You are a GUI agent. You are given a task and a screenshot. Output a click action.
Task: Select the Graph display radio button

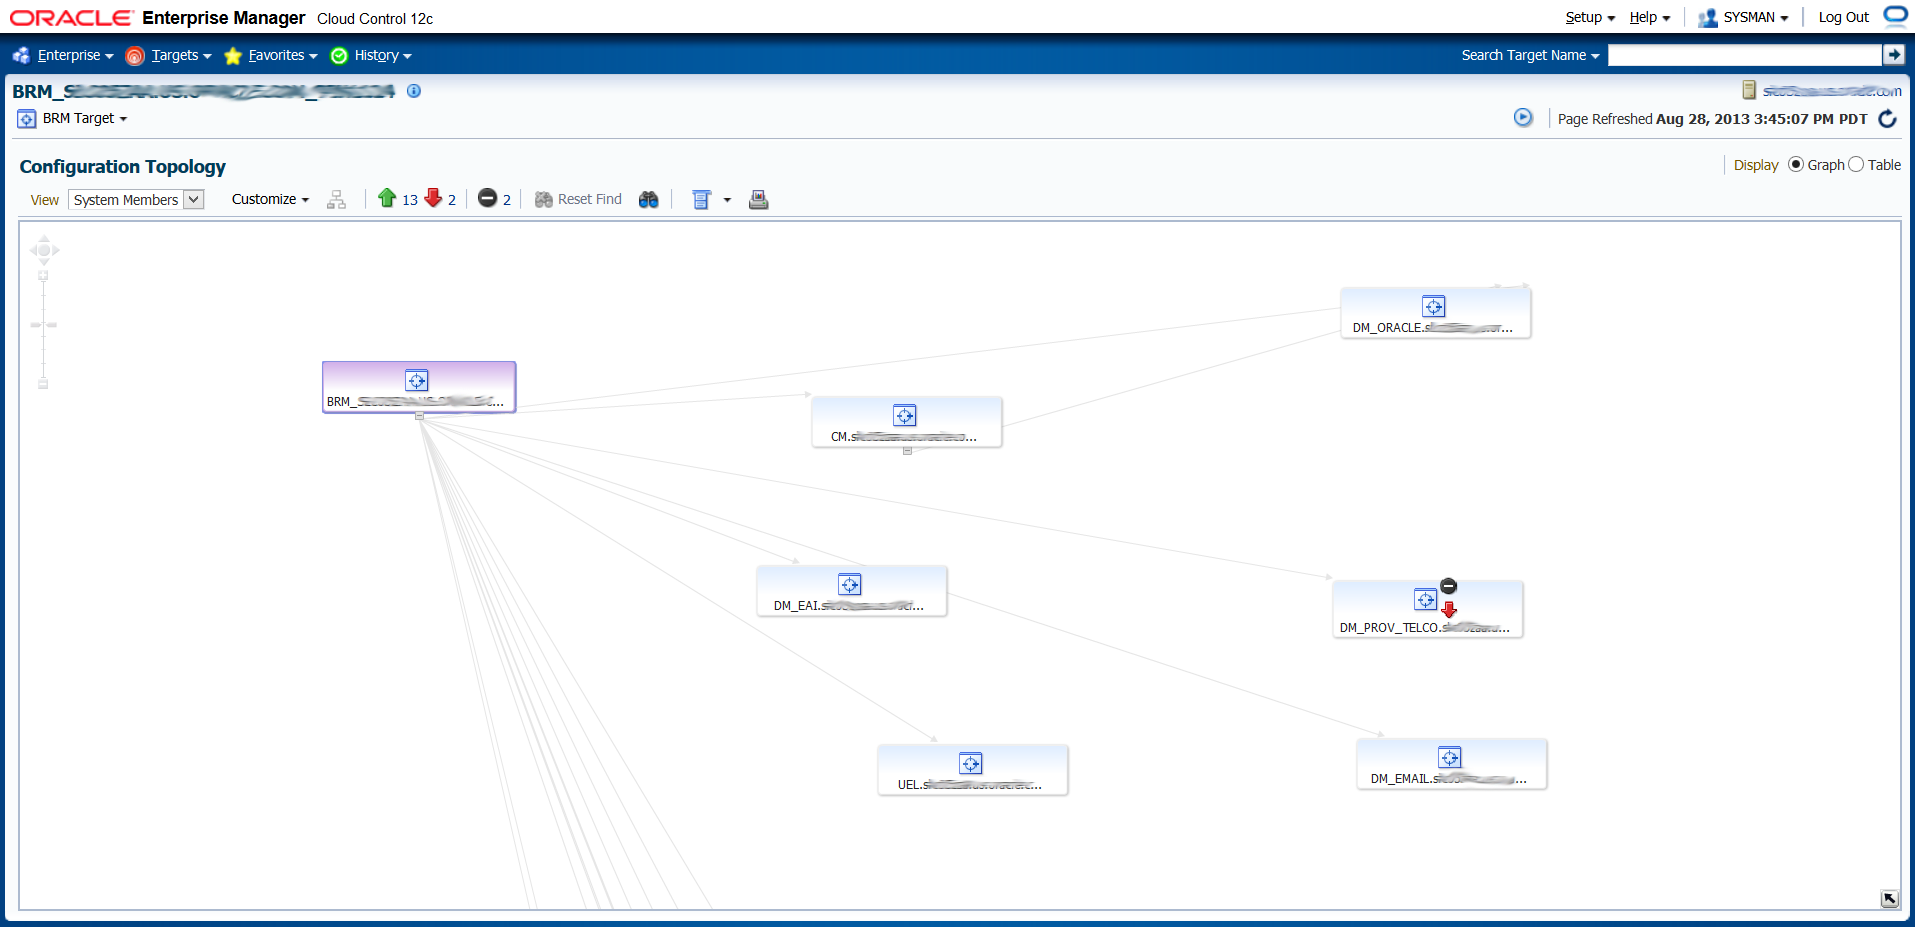[1796, 165]
